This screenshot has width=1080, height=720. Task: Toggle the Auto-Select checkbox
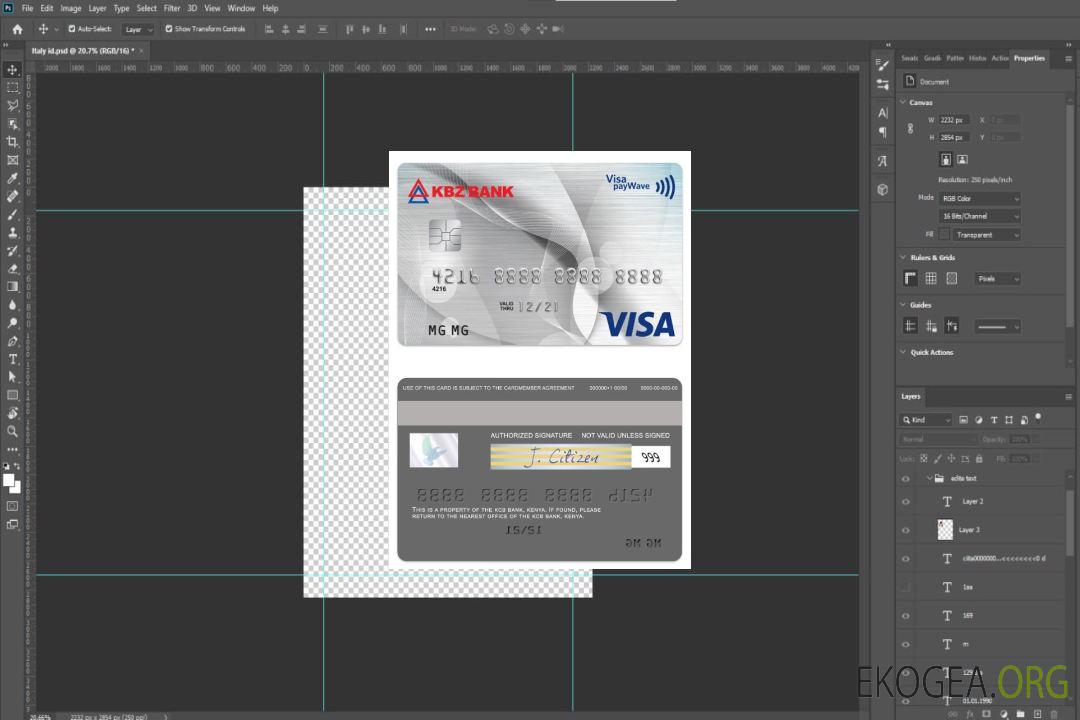click(72, 29)
